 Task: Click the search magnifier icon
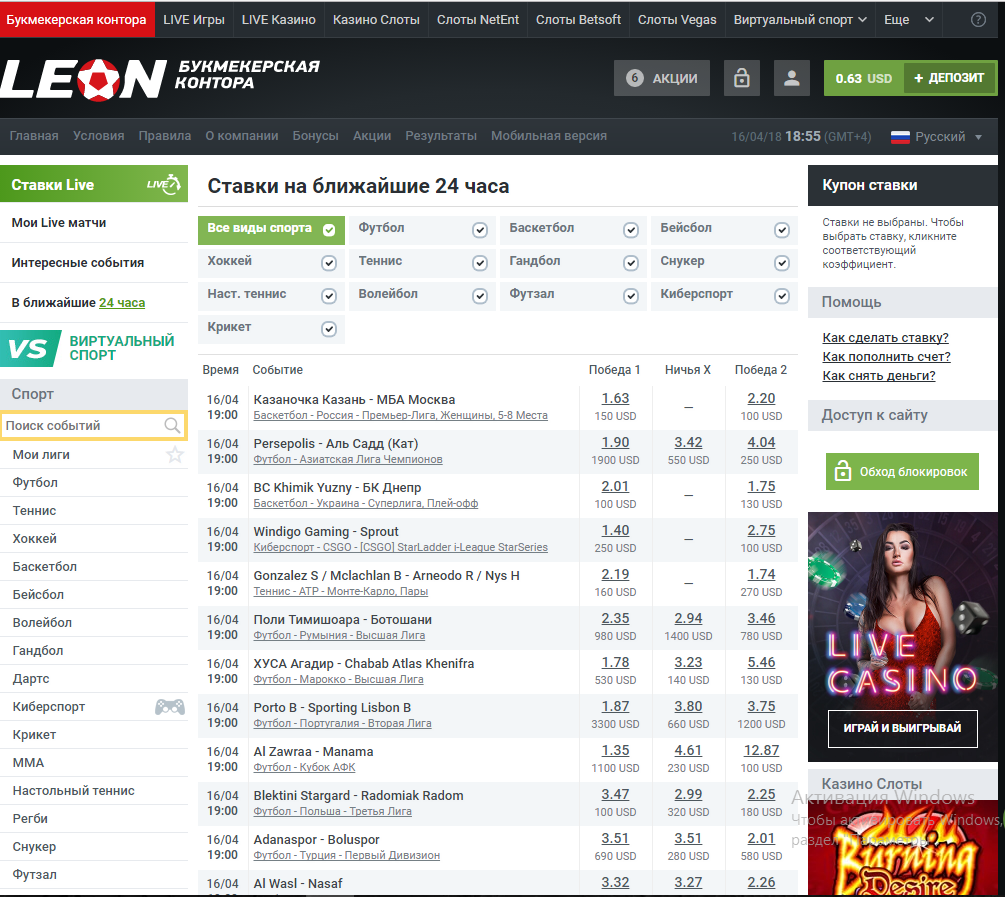click(x=173, y=426)
